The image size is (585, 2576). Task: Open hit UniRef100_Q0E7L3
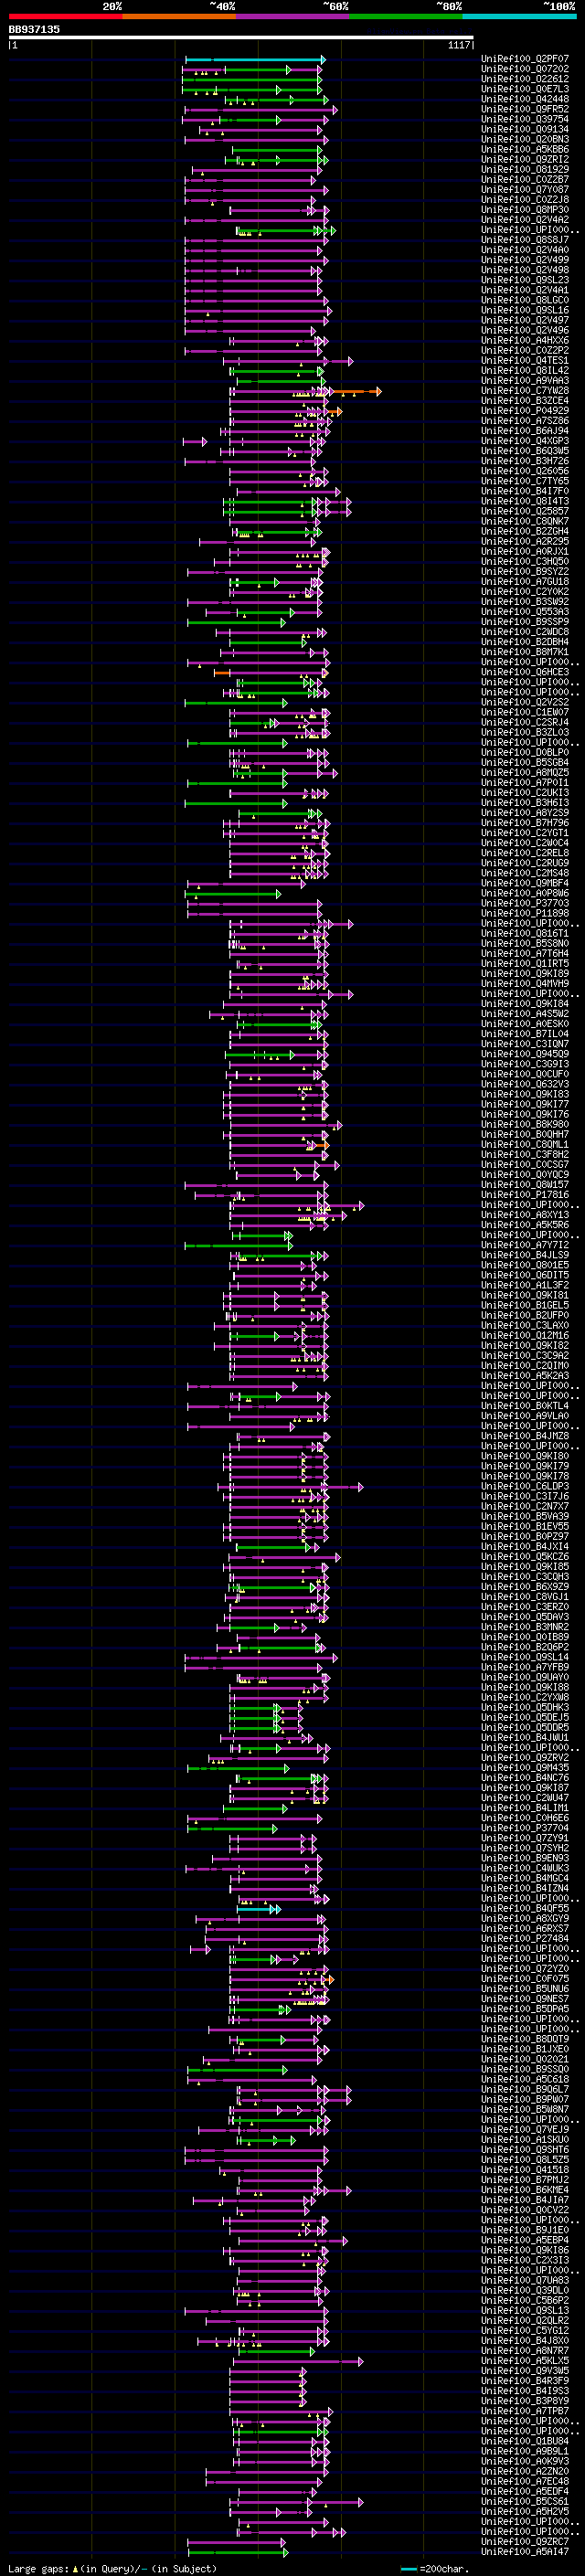[525, 89]
